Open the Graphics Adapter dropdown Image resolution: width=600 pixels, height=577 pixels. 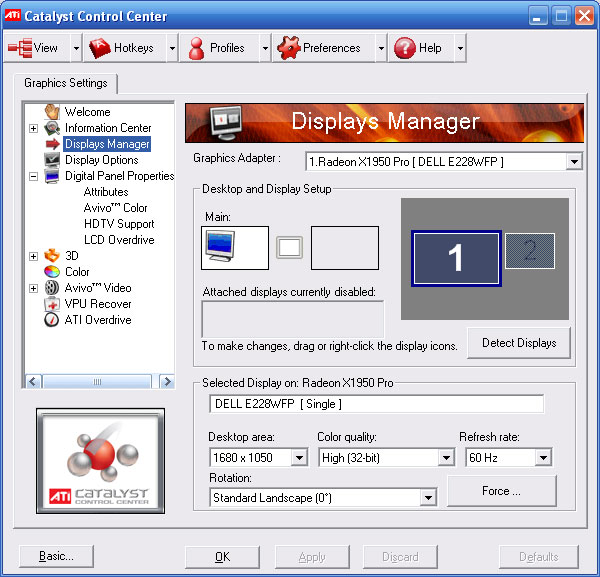[574, 161]
